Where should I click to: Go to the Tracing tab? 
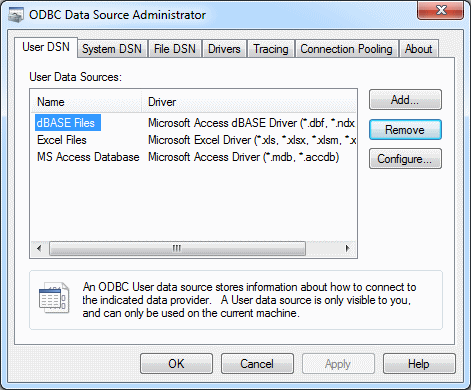click(x=271, y=49)
